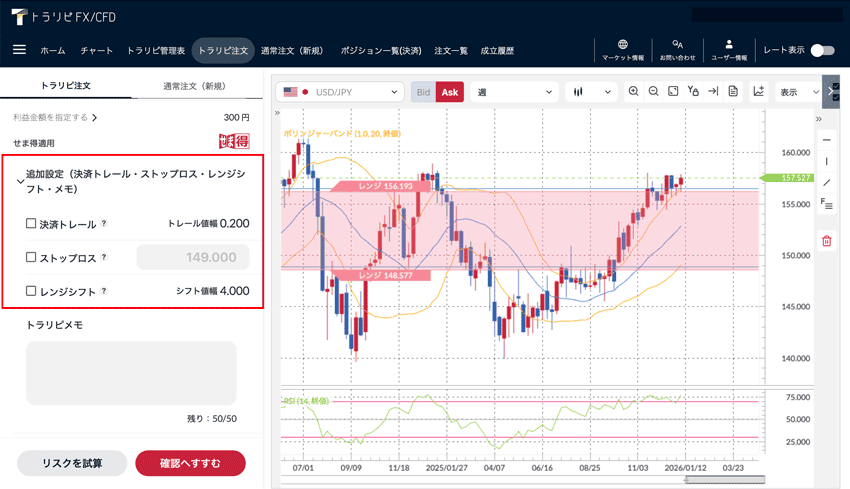The width and height of the screenshot is (850, 489).
Task: Click the RSI (14, 終値) indicator label
Action: tap(306, 401)
